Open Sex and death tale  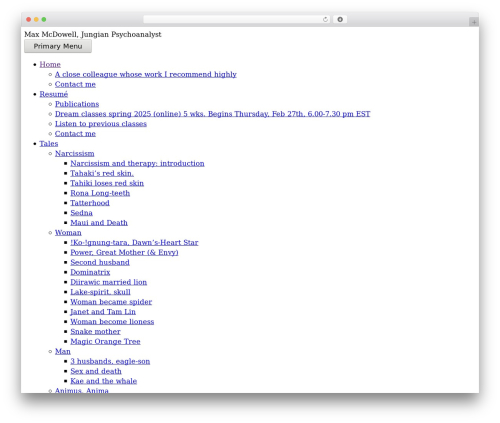tap(96, 371)
